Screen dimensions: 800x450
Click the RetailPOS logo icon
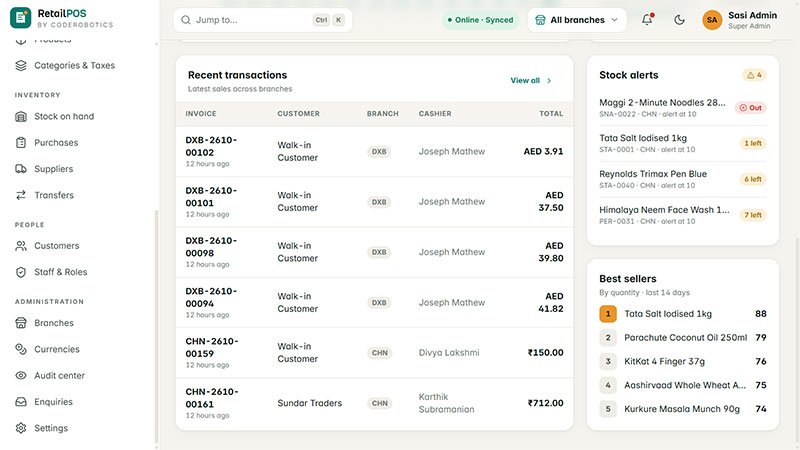pyautogui.click(x=20, y=18)
